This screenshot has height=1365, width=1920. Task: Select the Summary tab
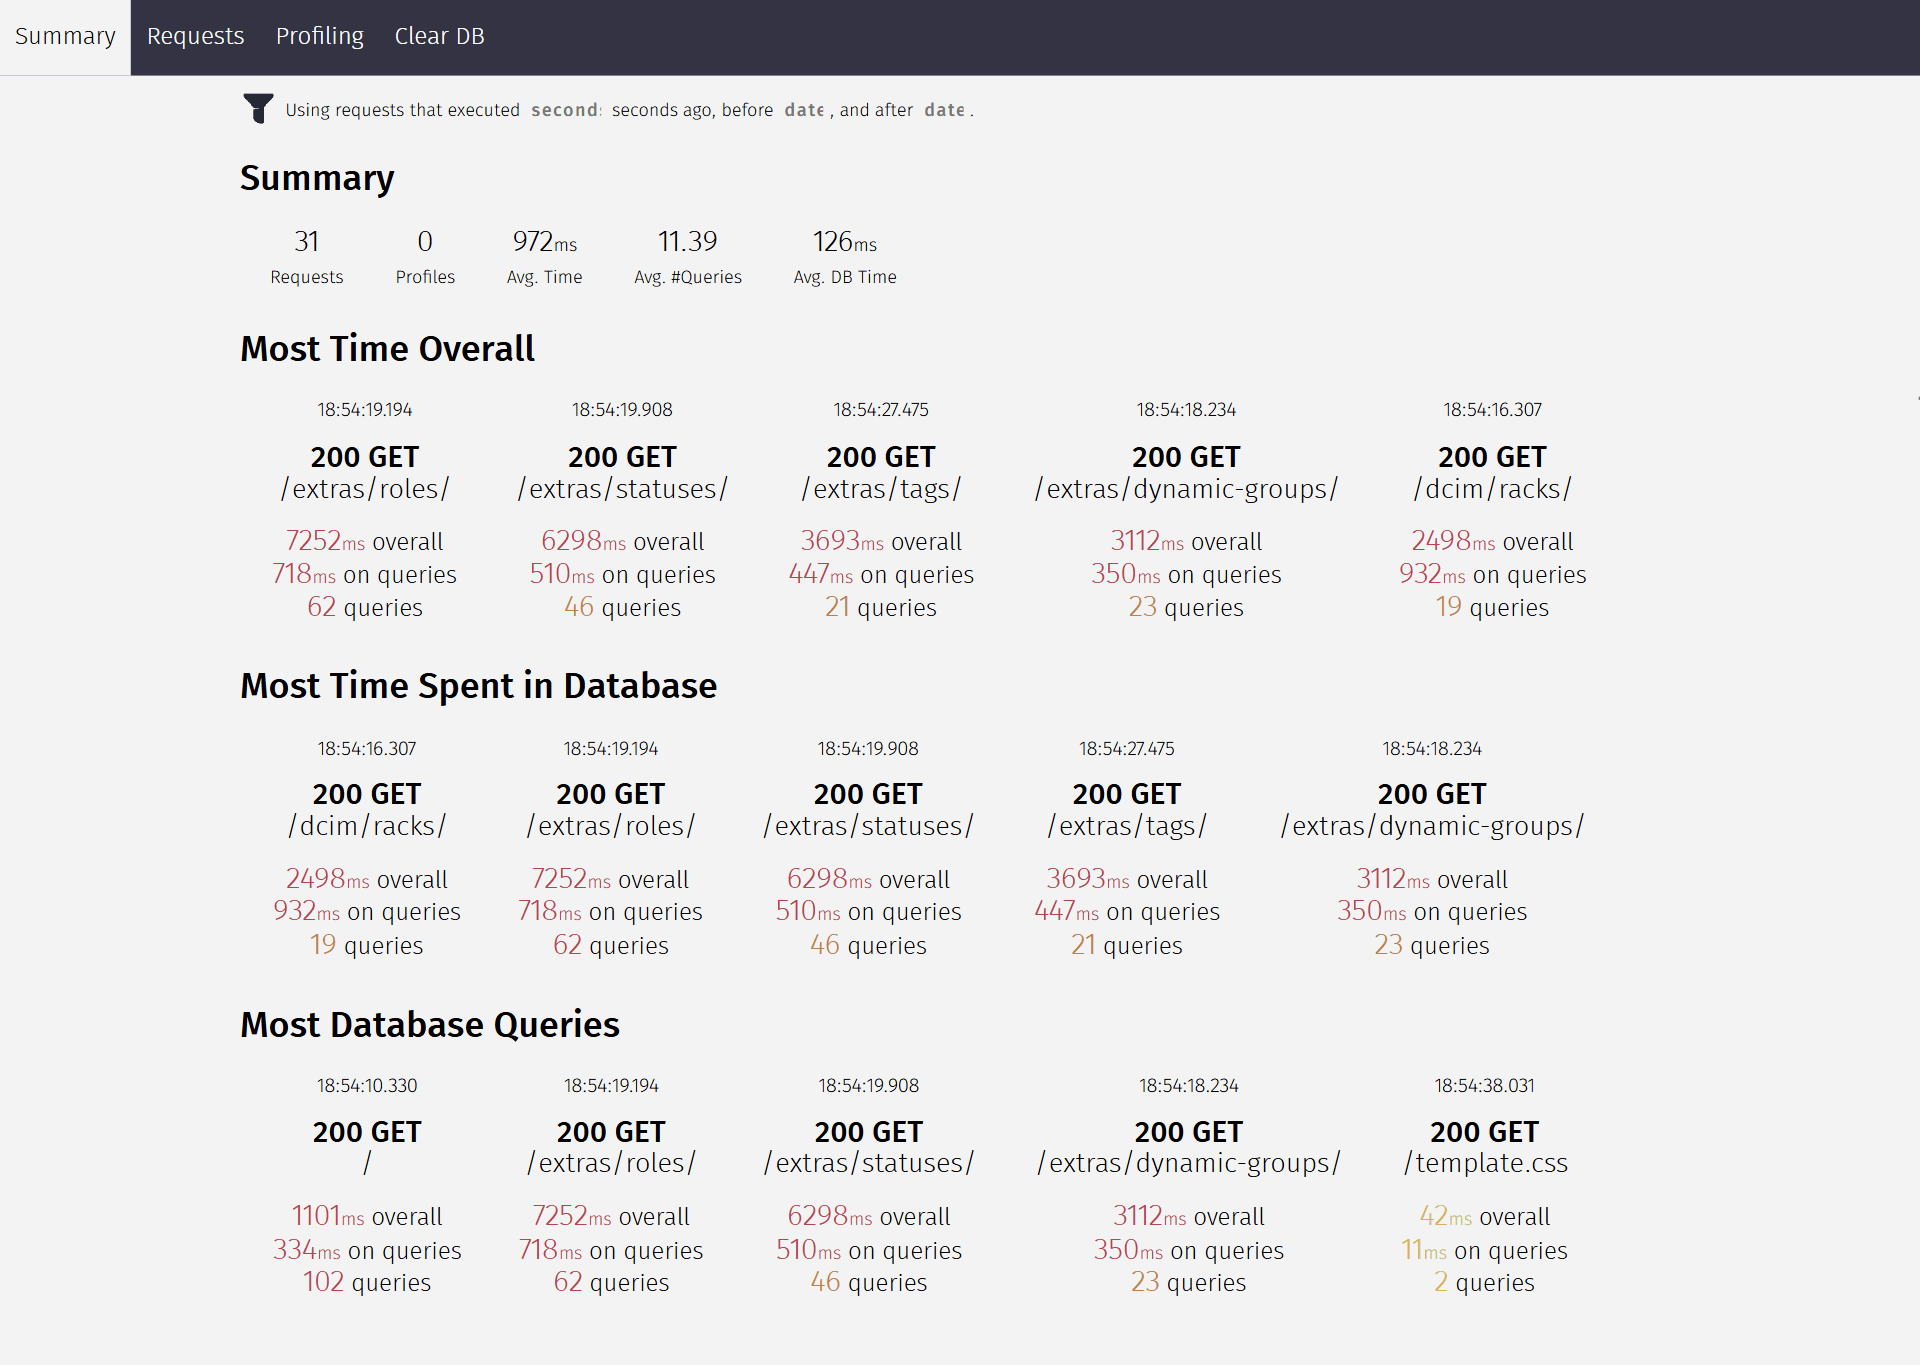(65, 36)
